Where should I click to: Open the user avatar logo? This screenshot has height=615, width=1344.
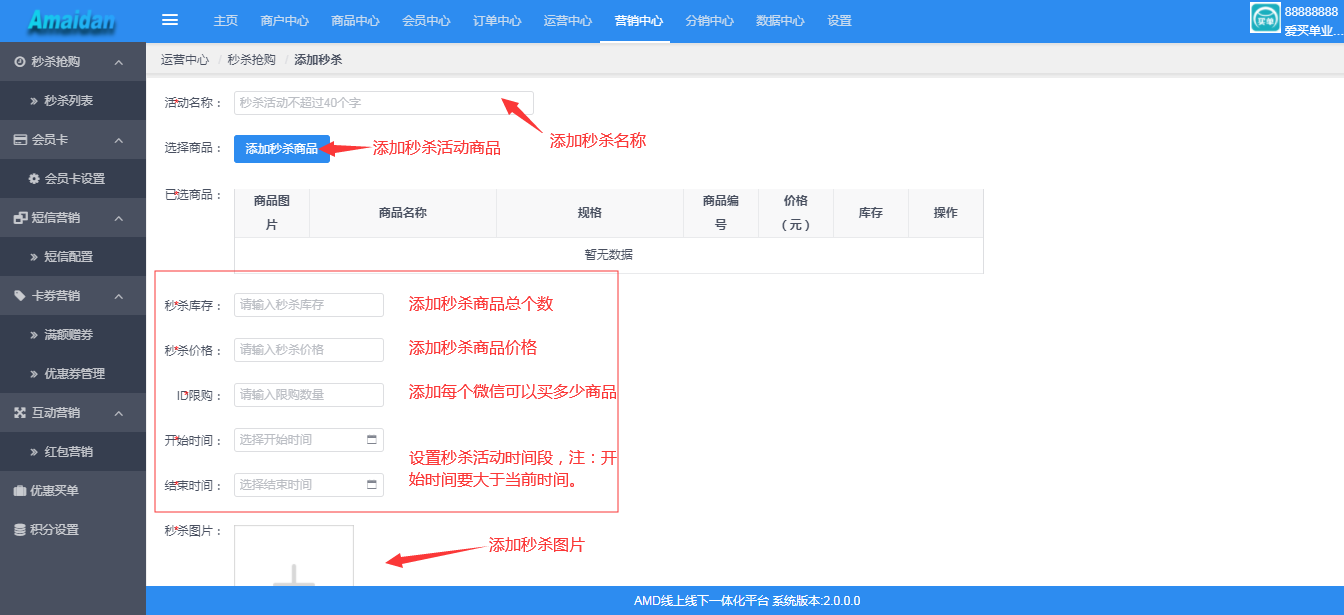tap(1265, 19)
